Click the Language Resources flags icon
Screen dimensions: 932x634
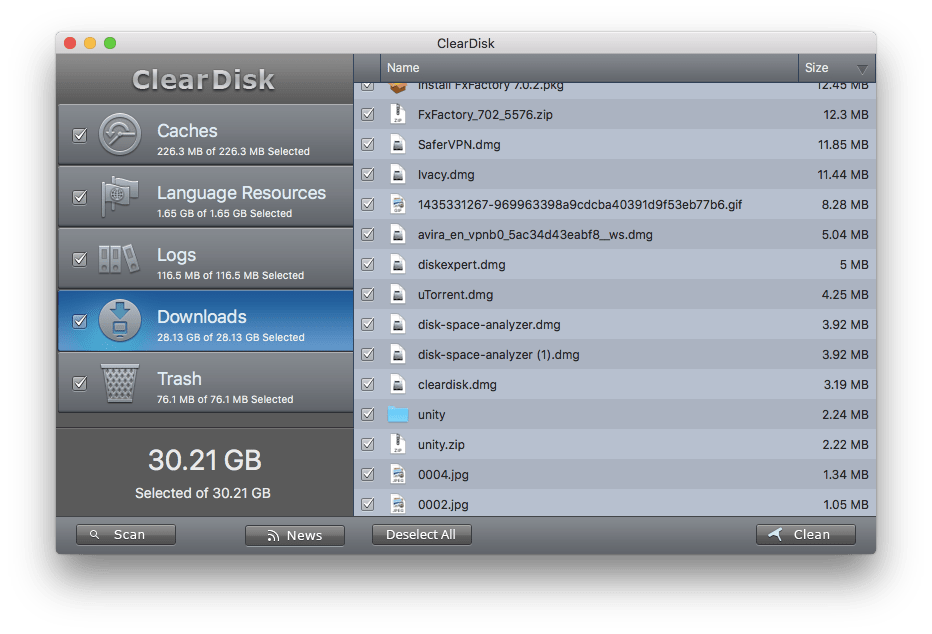[120, 196]
